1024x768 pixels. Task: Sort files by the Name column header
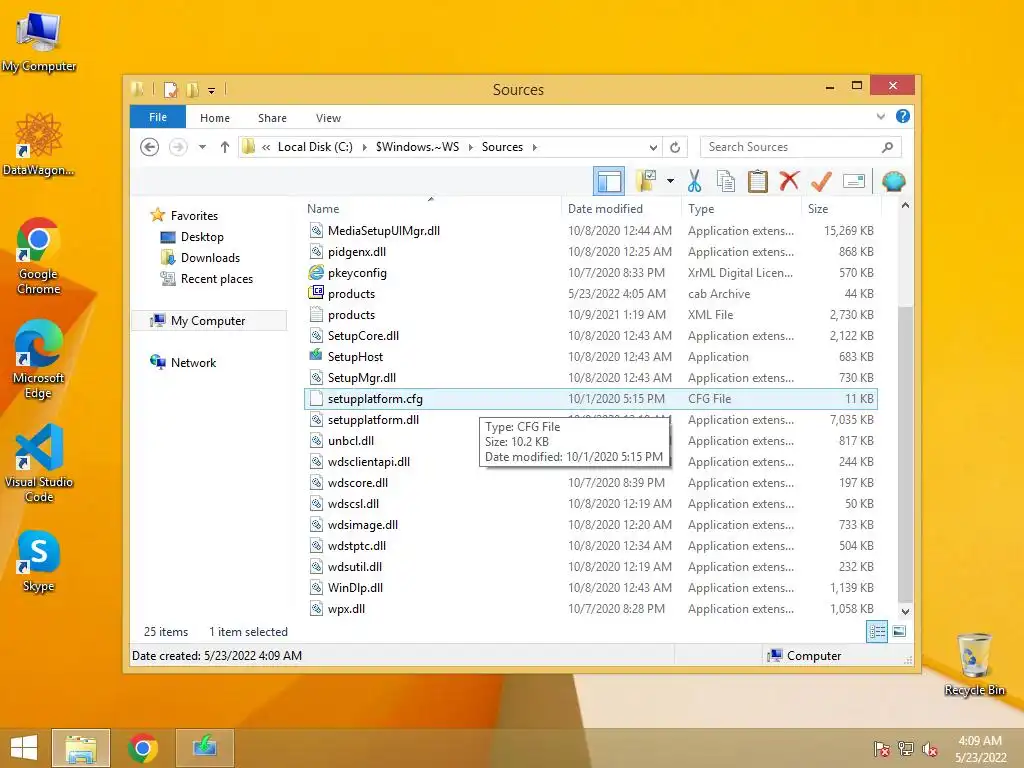(x=432, y=208)
